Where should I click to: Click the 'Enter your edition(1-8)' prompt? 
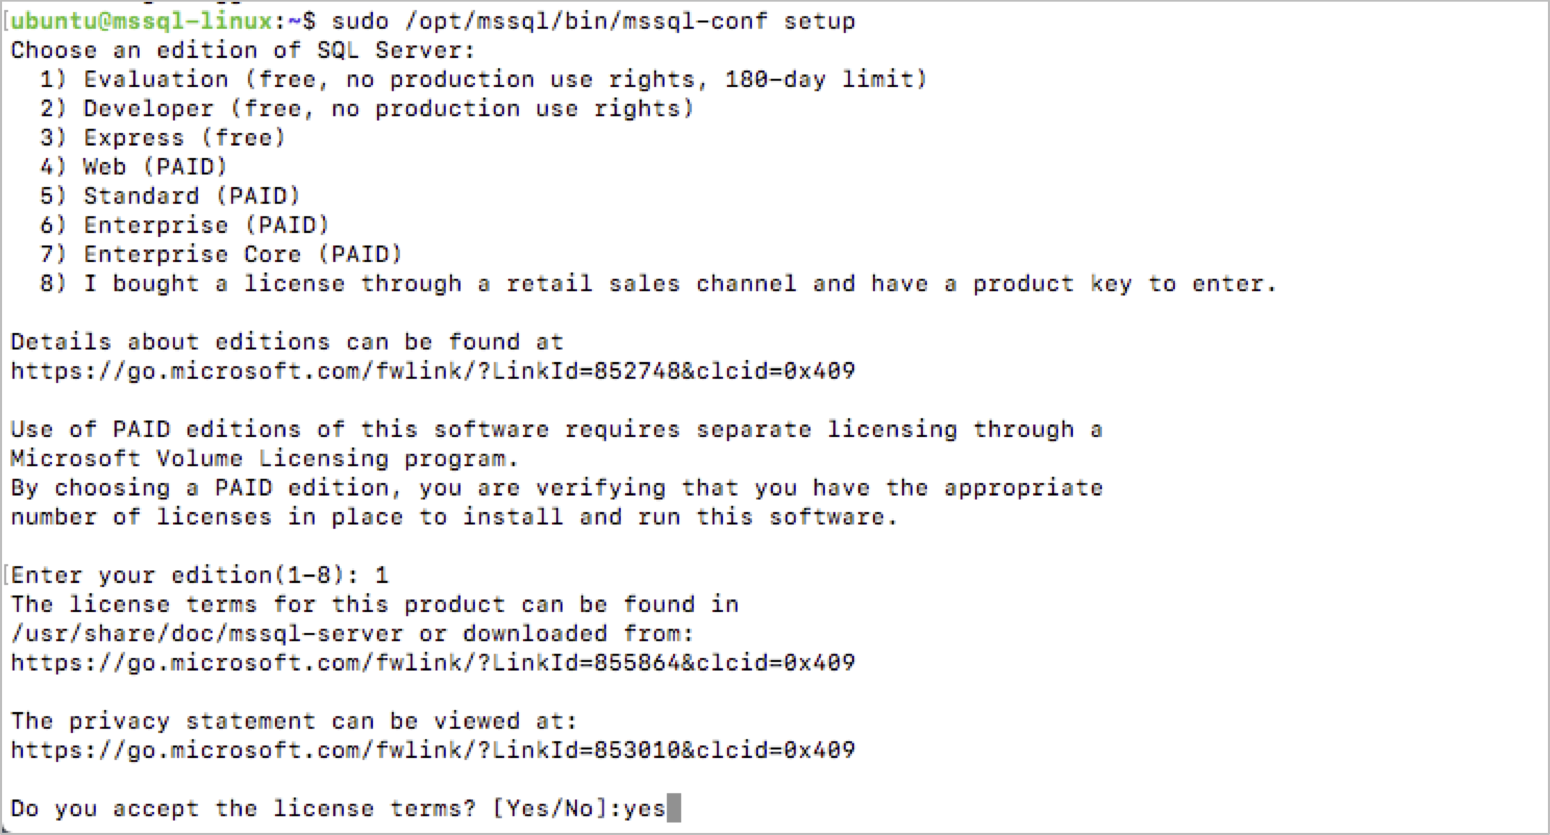pos(185,575)
